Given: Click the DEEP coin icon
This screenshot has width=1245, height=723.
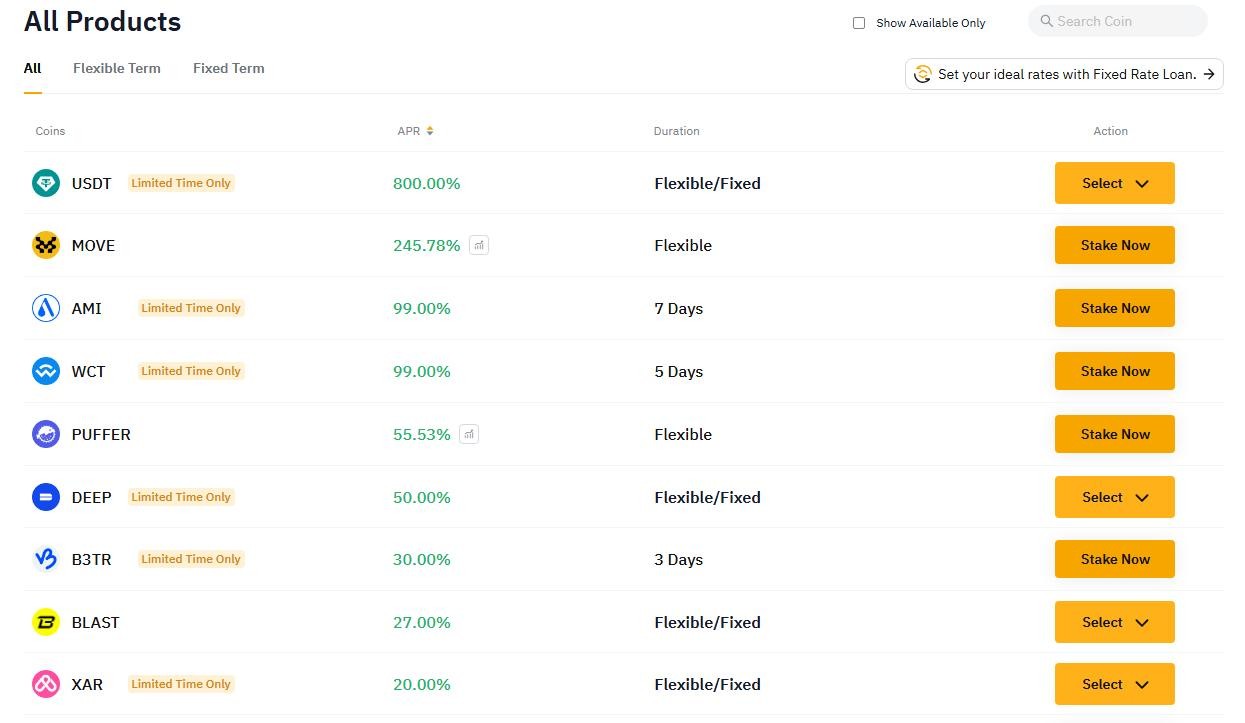Looking at the screenshot, I should click(x=46, y=497).
